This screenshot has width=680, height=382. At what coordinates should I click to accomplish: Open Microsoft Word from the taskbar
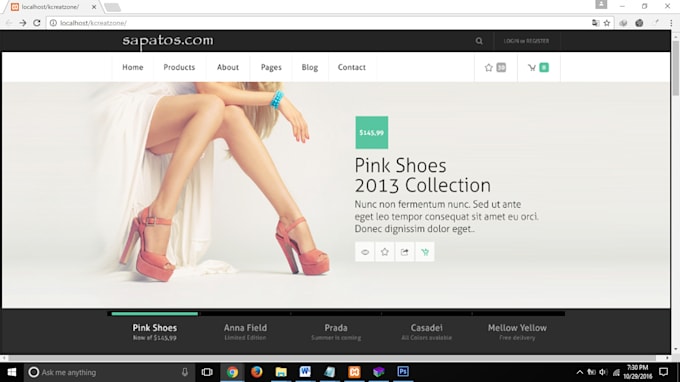click(305, 372)
